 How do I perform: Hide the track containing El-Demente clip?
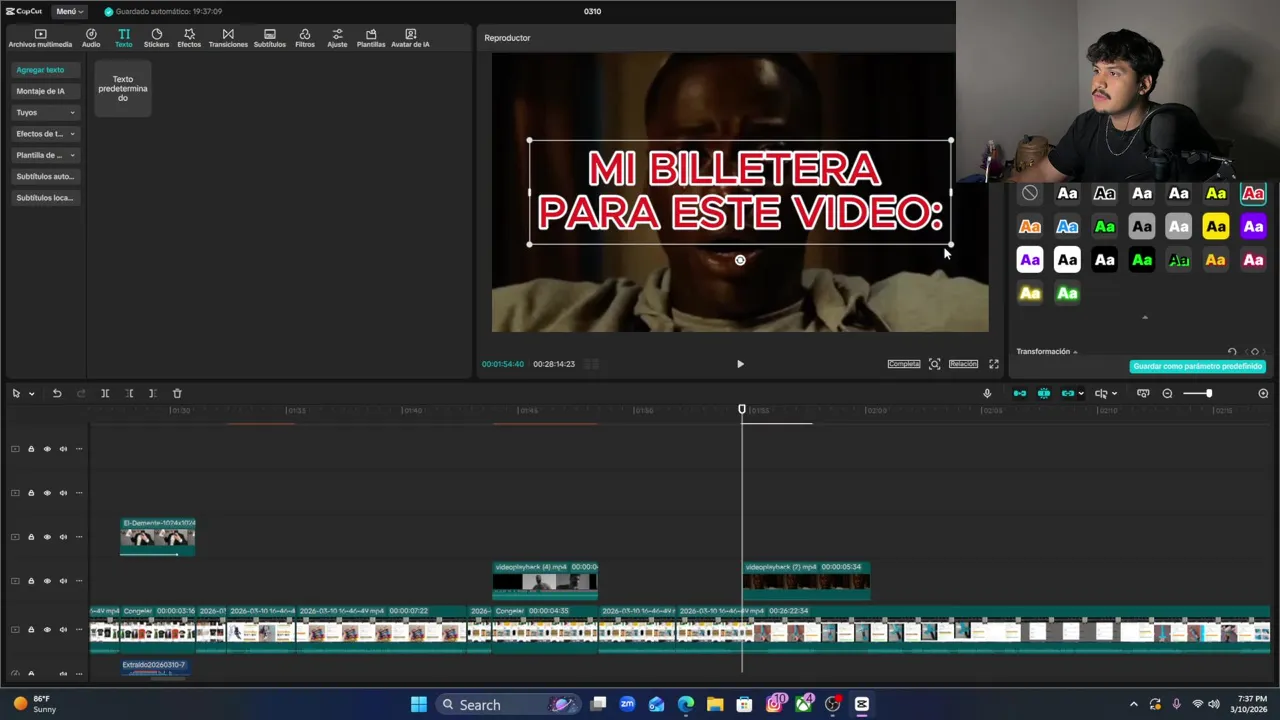tap(47, 537)
